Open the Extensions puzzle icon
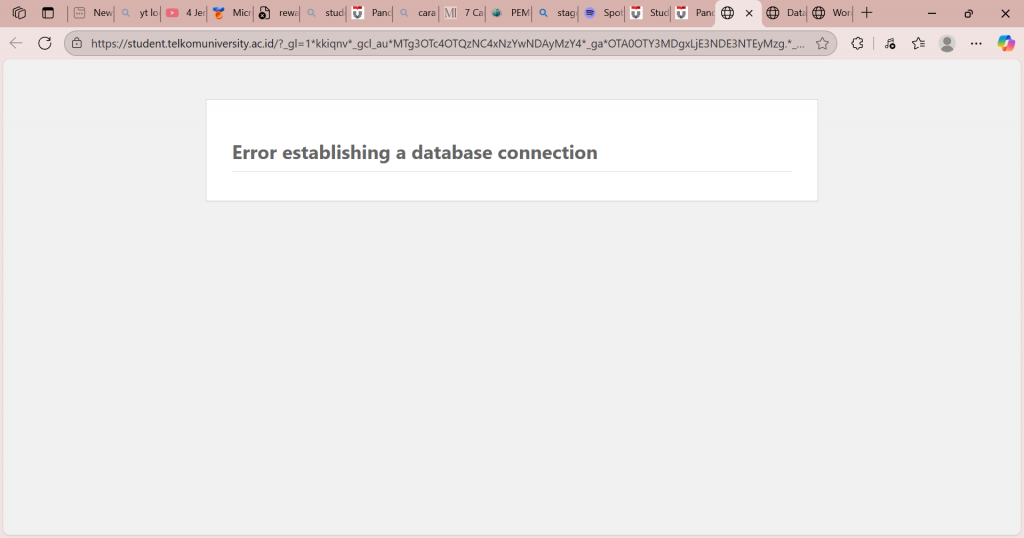Screen dimensions: 1024x538 coord(857,44)
